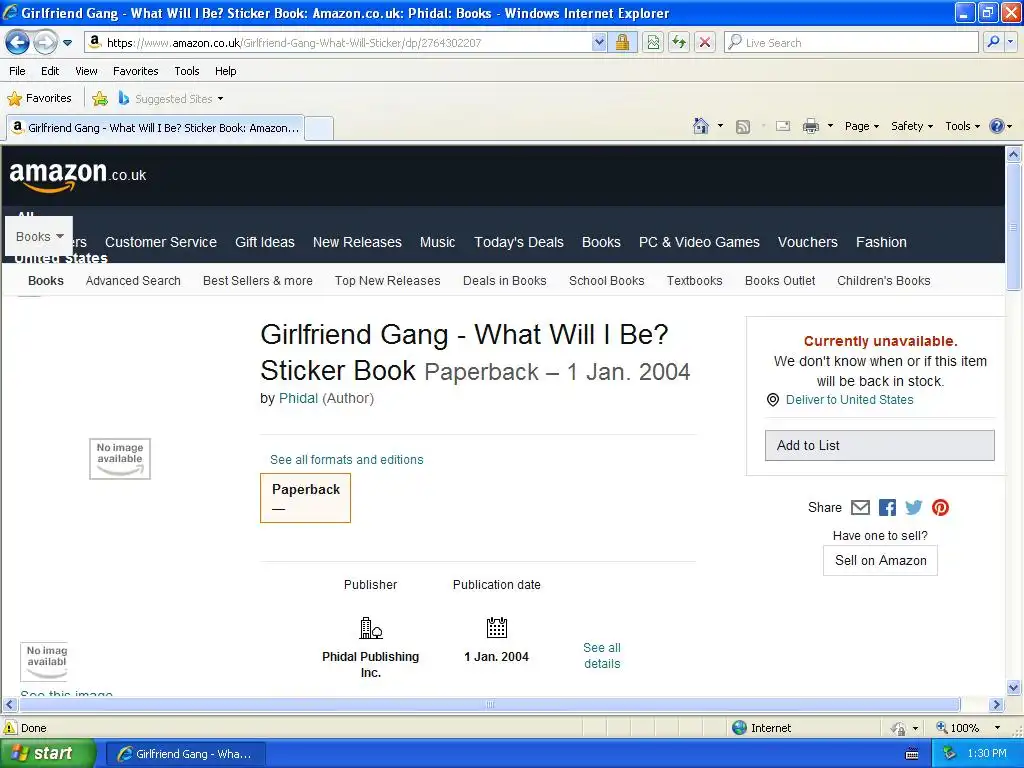Open the Page command bar menu

tap(861, 127)
